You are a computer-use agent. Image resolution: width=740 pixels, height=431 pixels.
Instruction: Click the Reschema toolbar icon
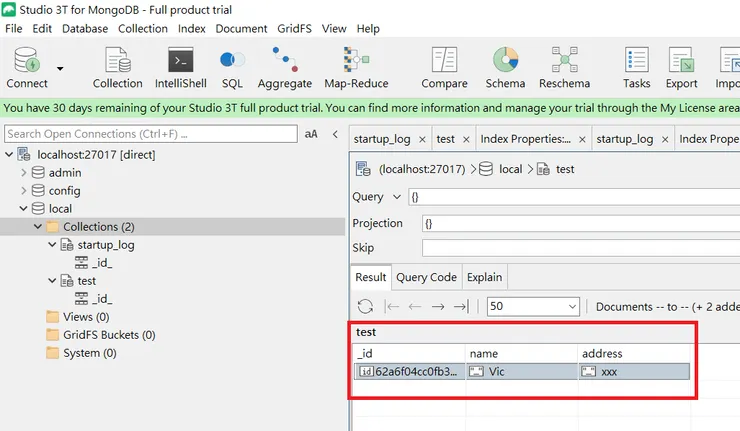point(564,67)
